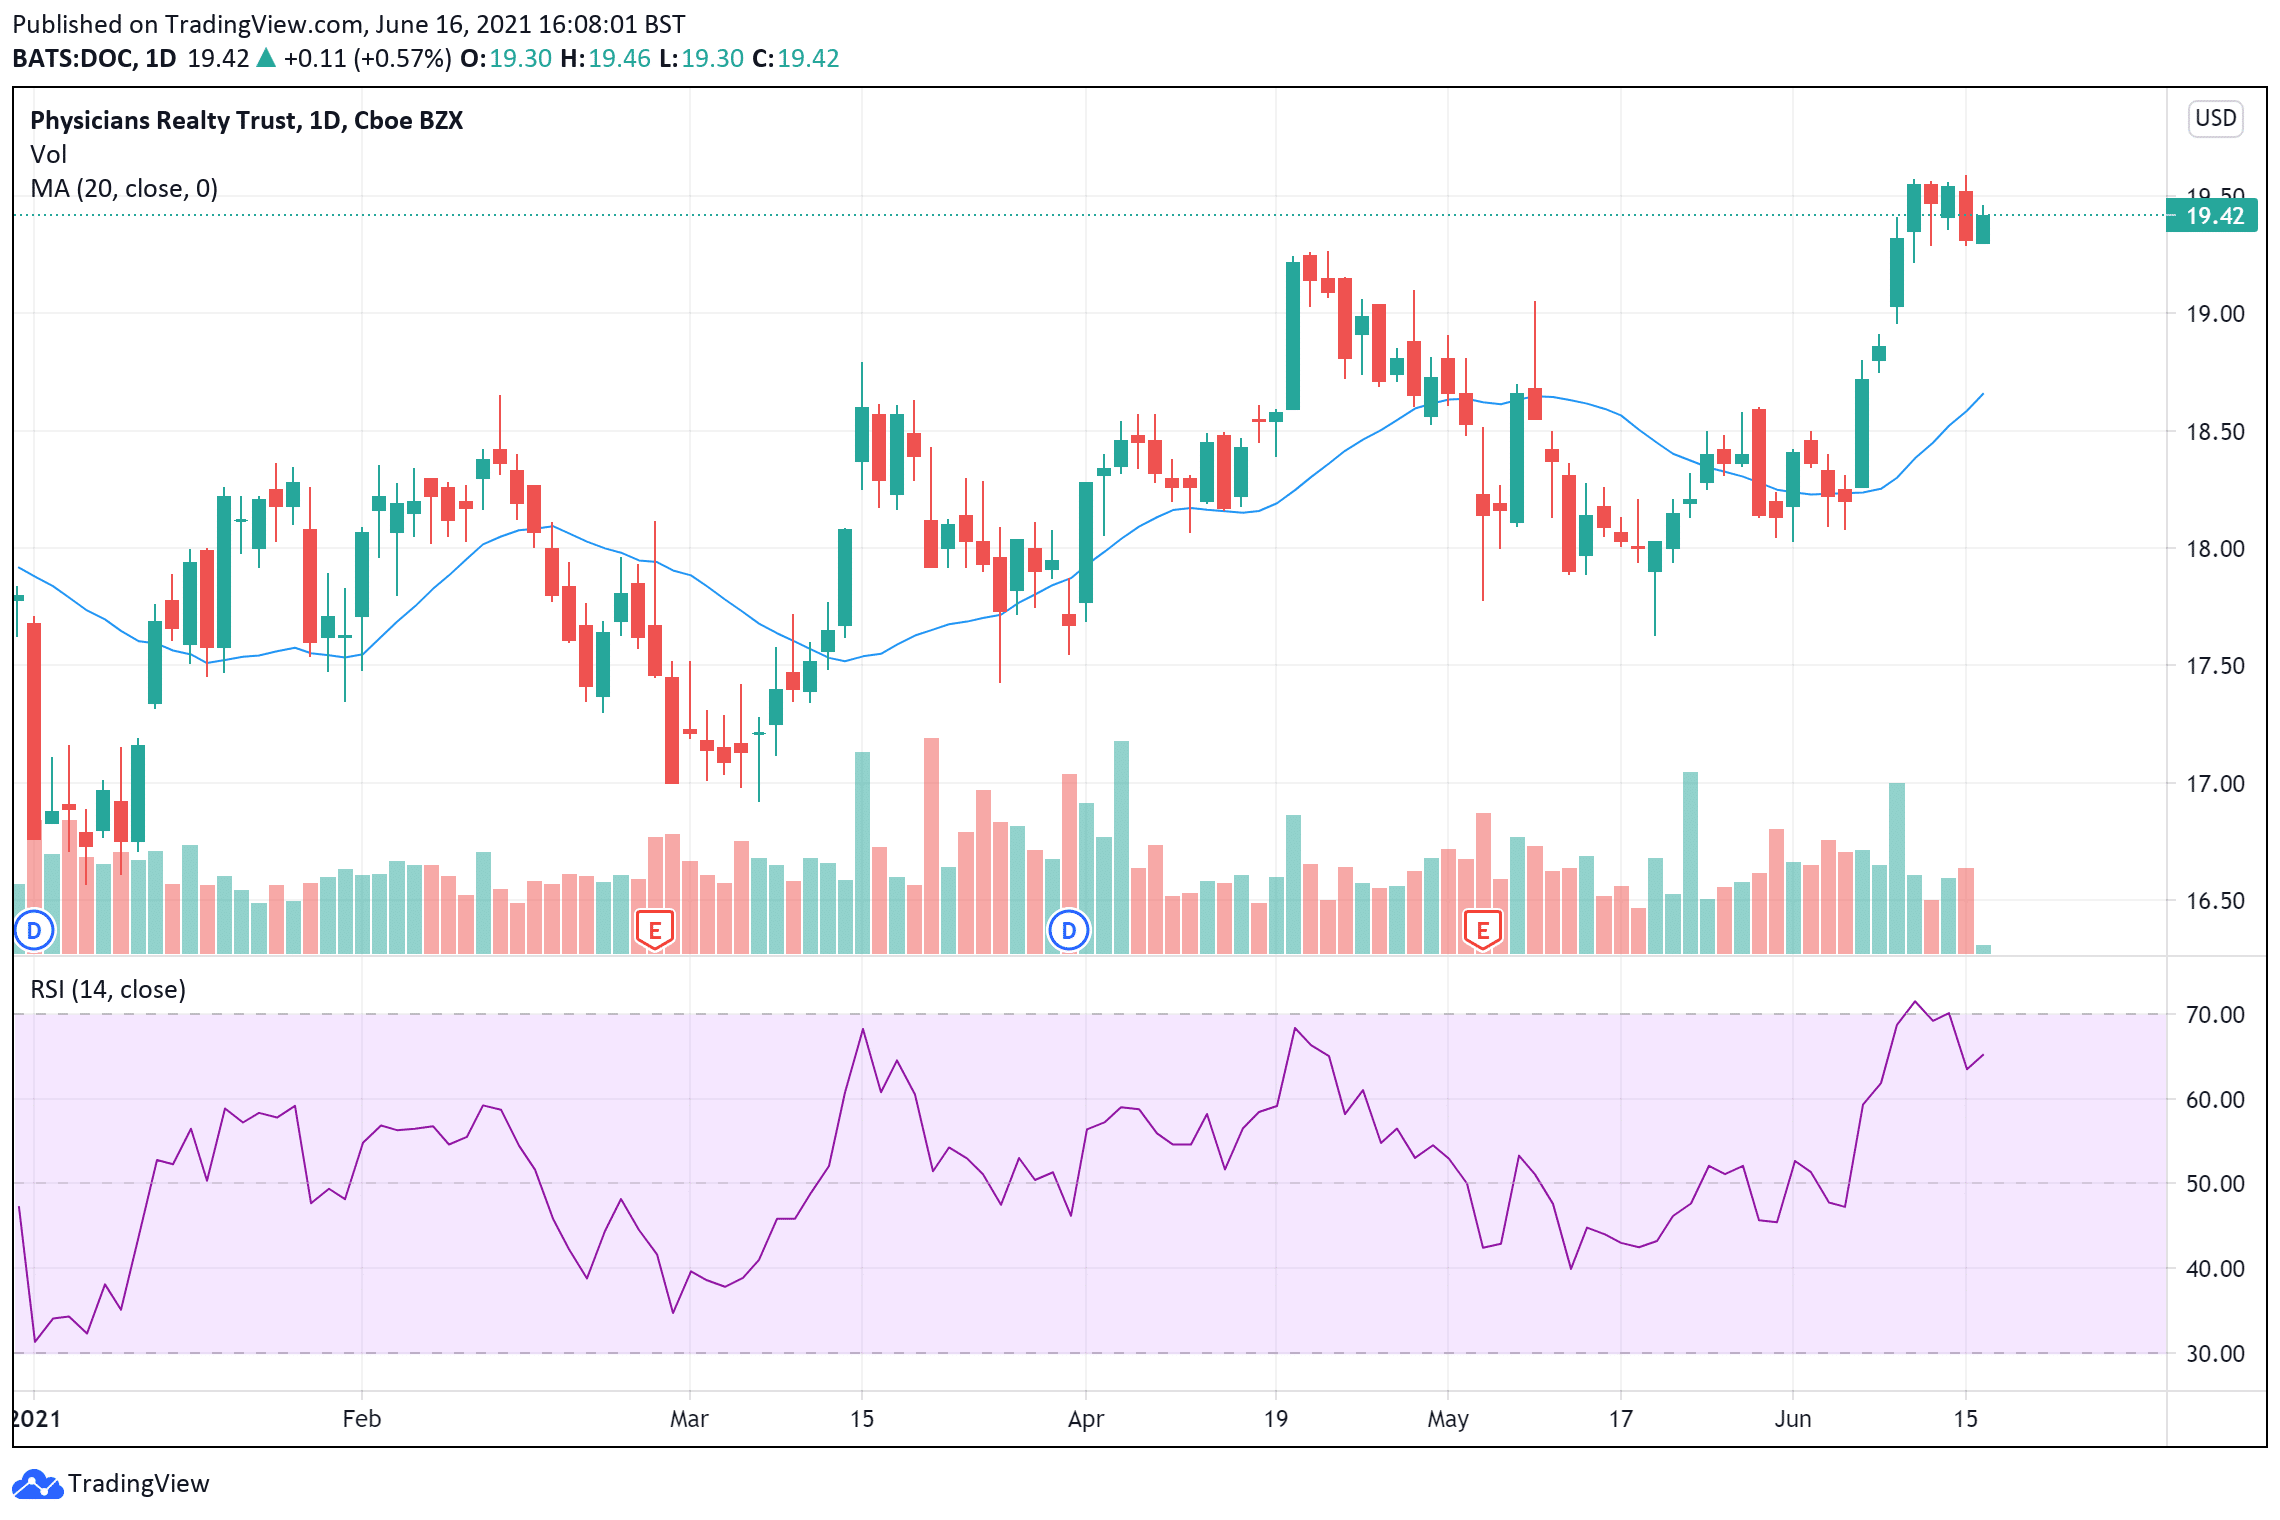The height and width of the screenshot is (1520, 2280).
Task: Click the 17.50 price axis label
Action: point(2215,666)
